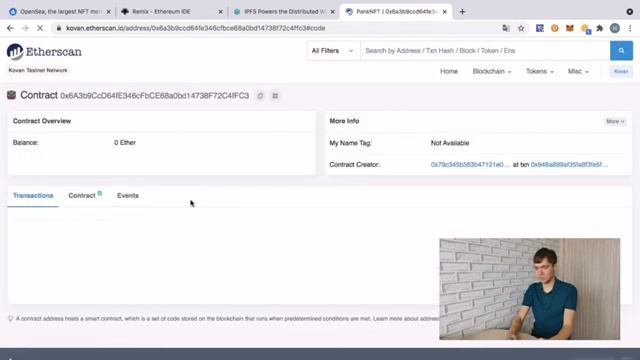
Task: Click the browser back arrow
Action: [10, 28]
